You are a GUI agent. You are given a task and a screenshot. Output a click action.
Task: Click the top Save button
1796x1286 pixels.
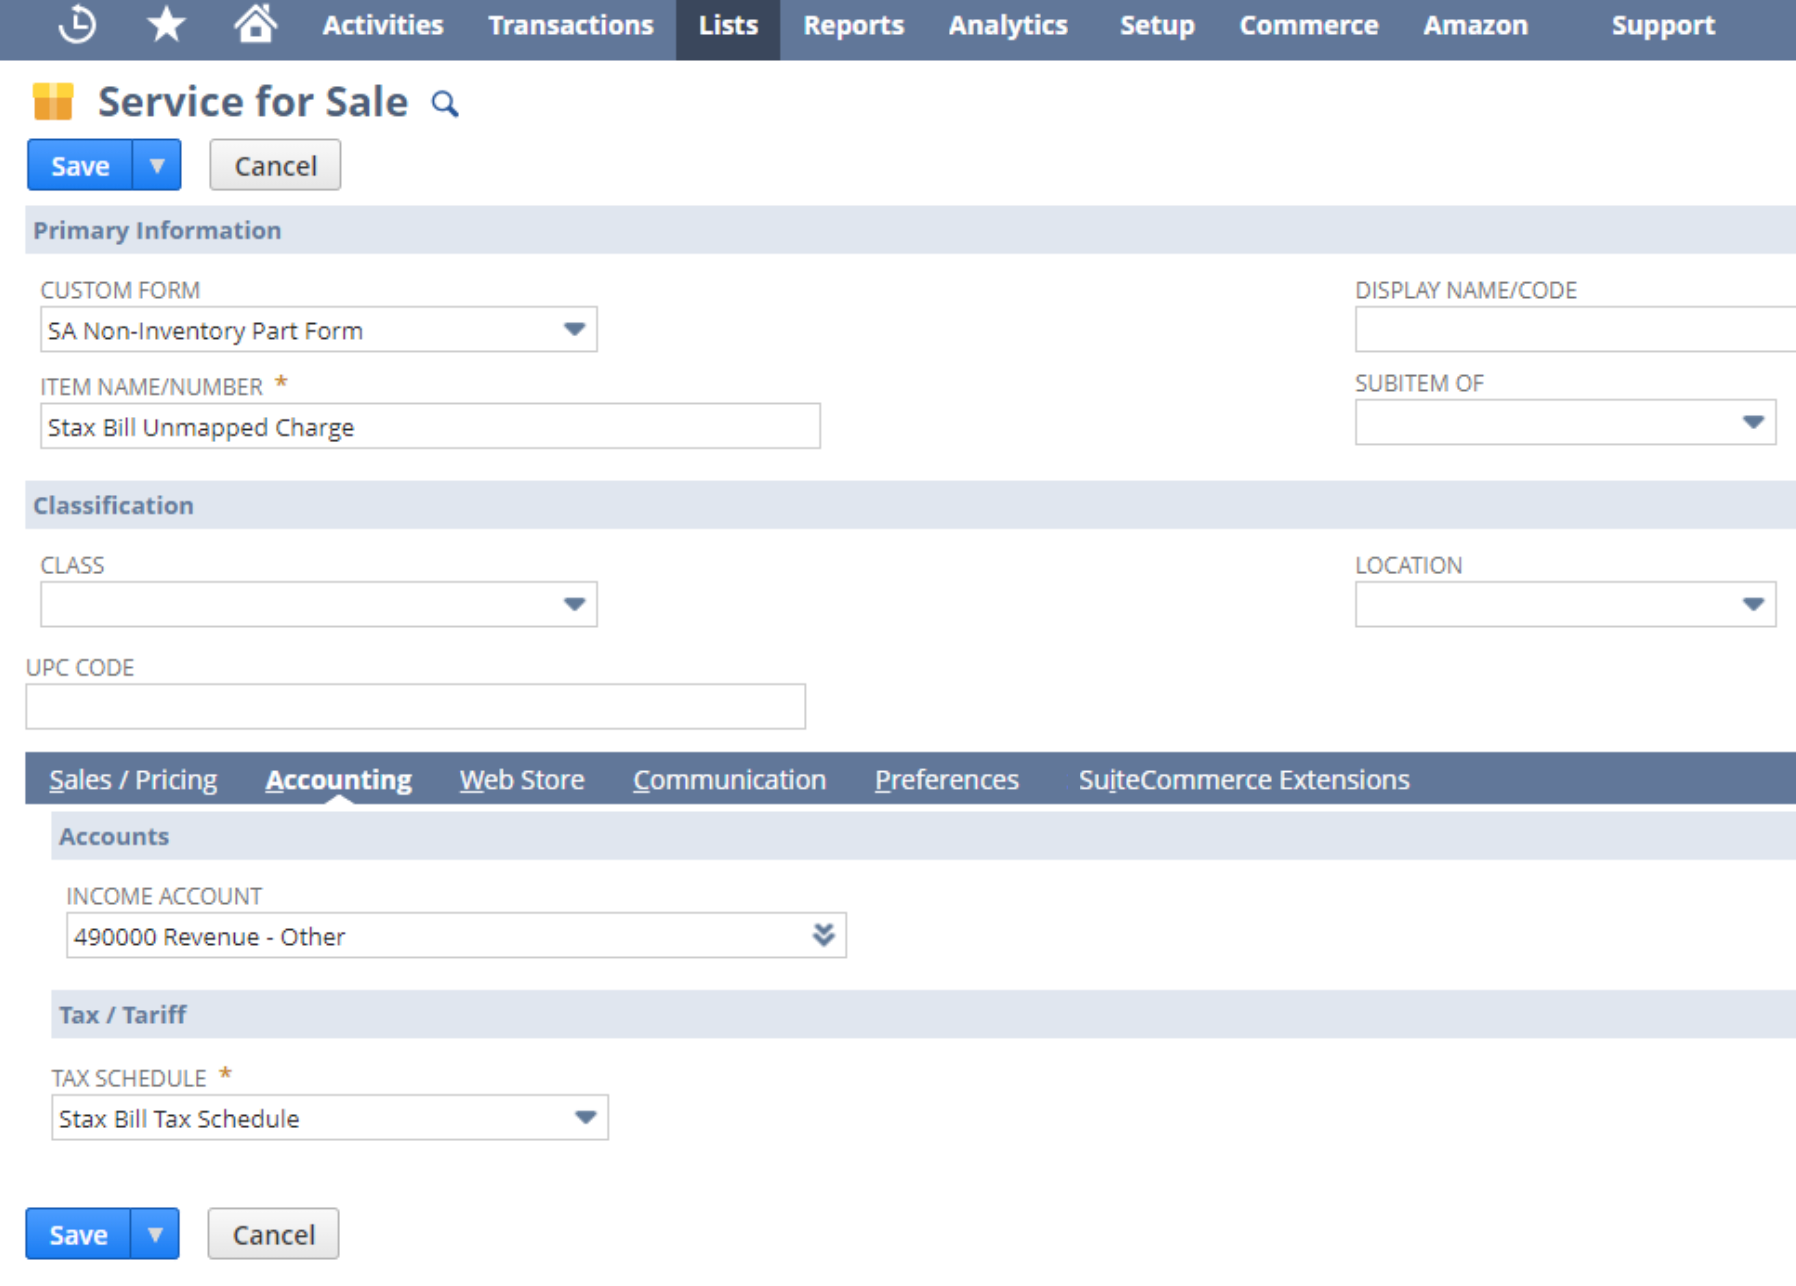[x=80, y=165]
